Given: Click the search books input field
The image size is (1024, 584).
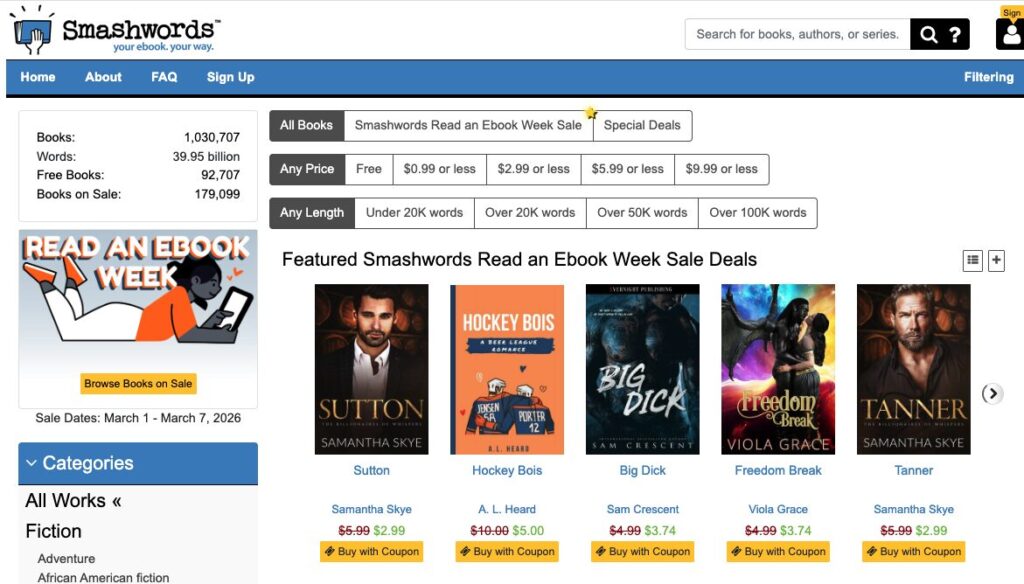Looking at the screenshot, I should [797, 34].
